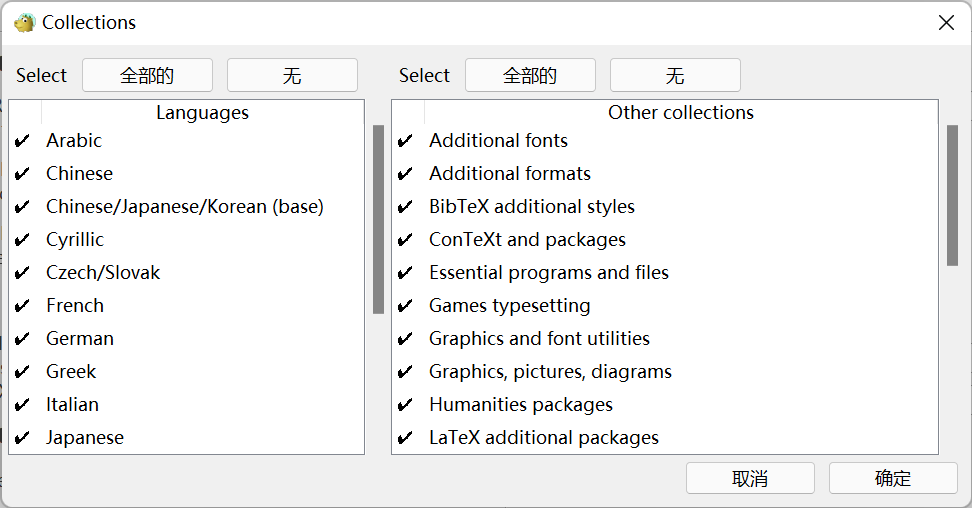
Task: Select the Cyrillic row text
Action: point(75,239)
